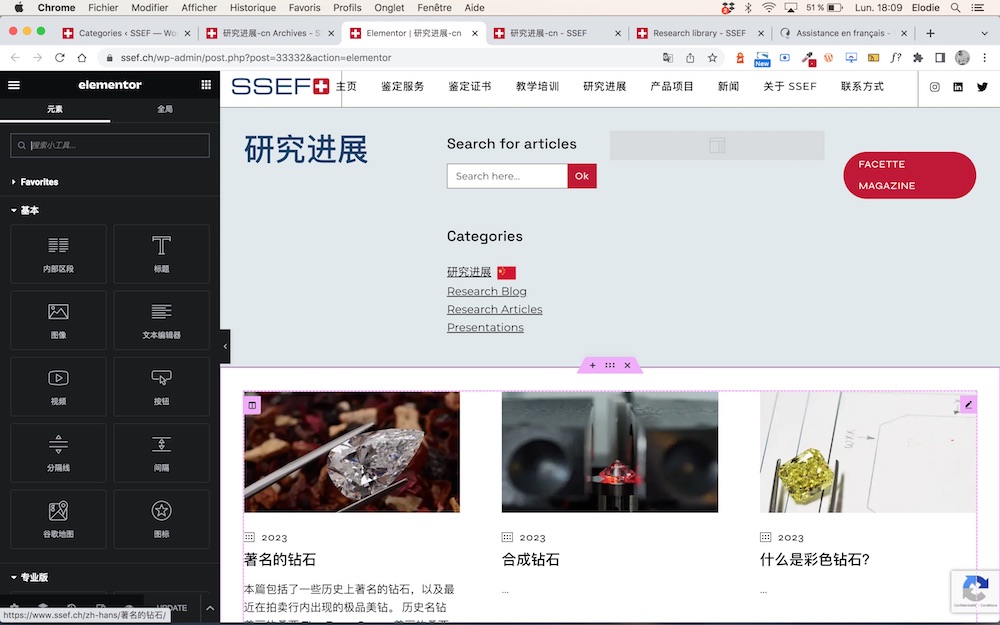This screenshot has width=1000, height=625.
Task: Open the 研究进展 navigation item
Action: [x=605, y=87]
